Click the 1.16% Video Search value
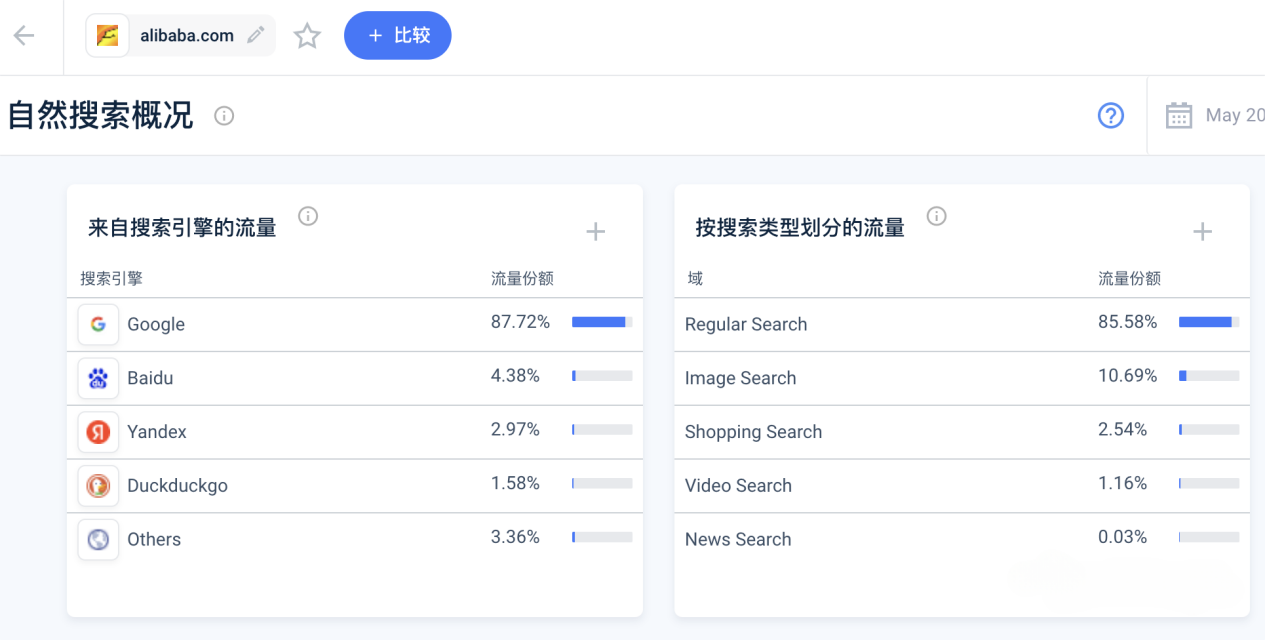The width and height of the screenshot is (1265, 640). tap(1122, 484)
